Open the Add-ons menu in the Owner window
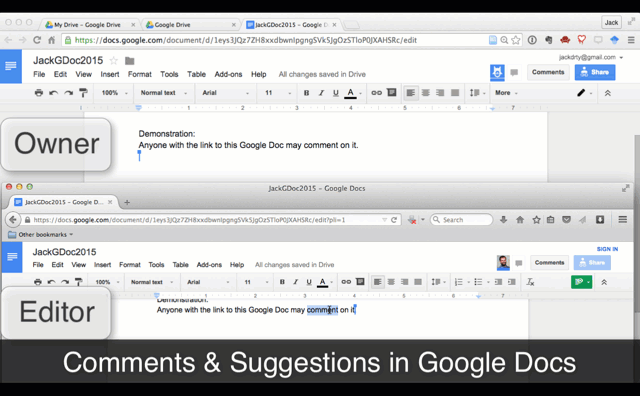This screenshot has height=396, width=640. 228,74
